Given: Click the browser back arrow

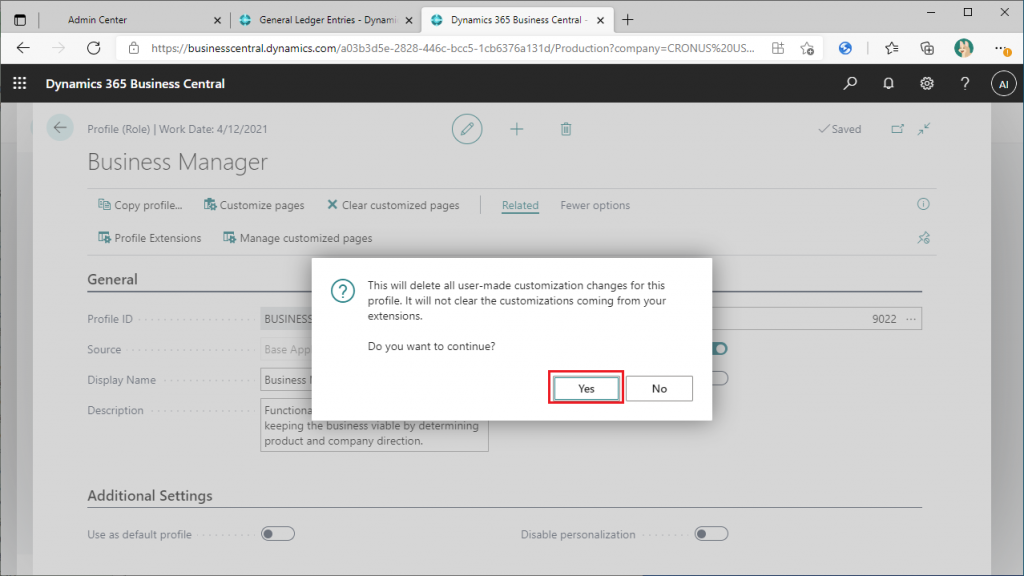Looking at the screenshot, I should pos(23,48).
